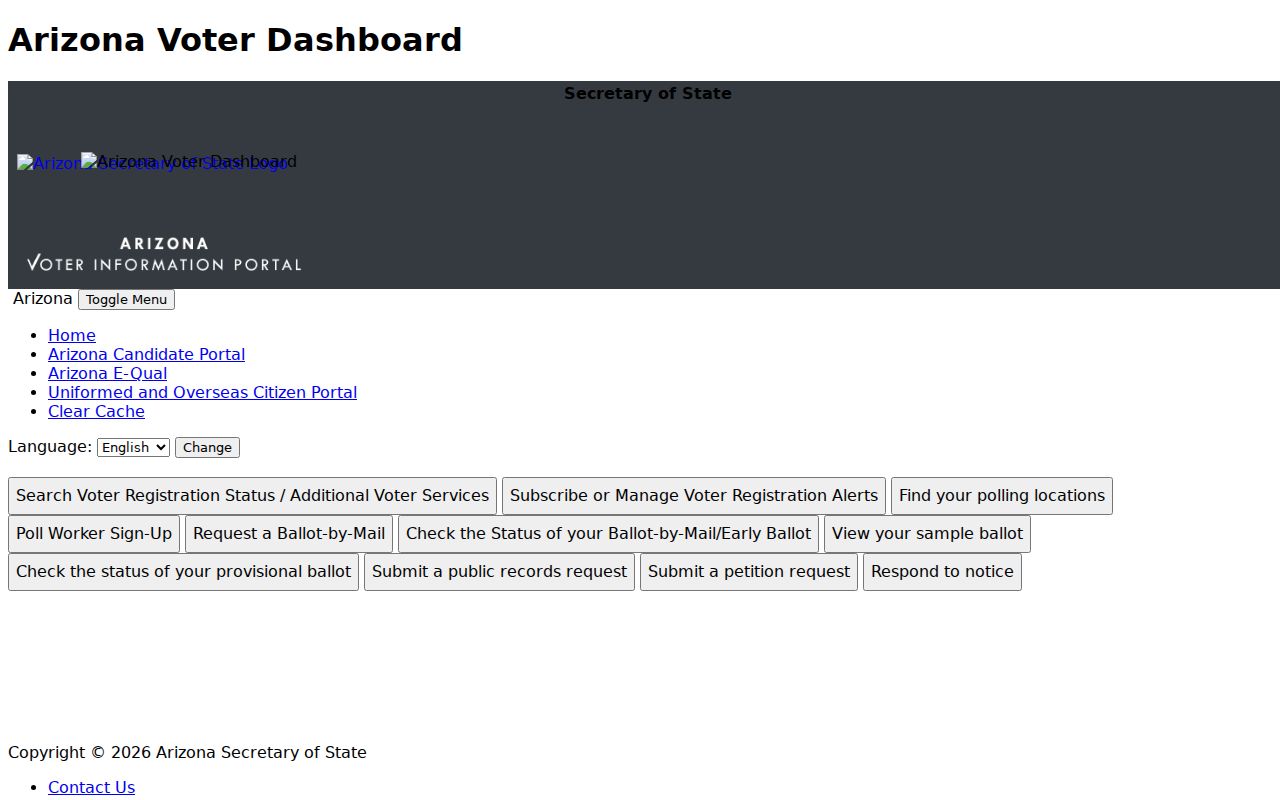
Task: Click the Toggle Menu button
Action: point(126,300)
